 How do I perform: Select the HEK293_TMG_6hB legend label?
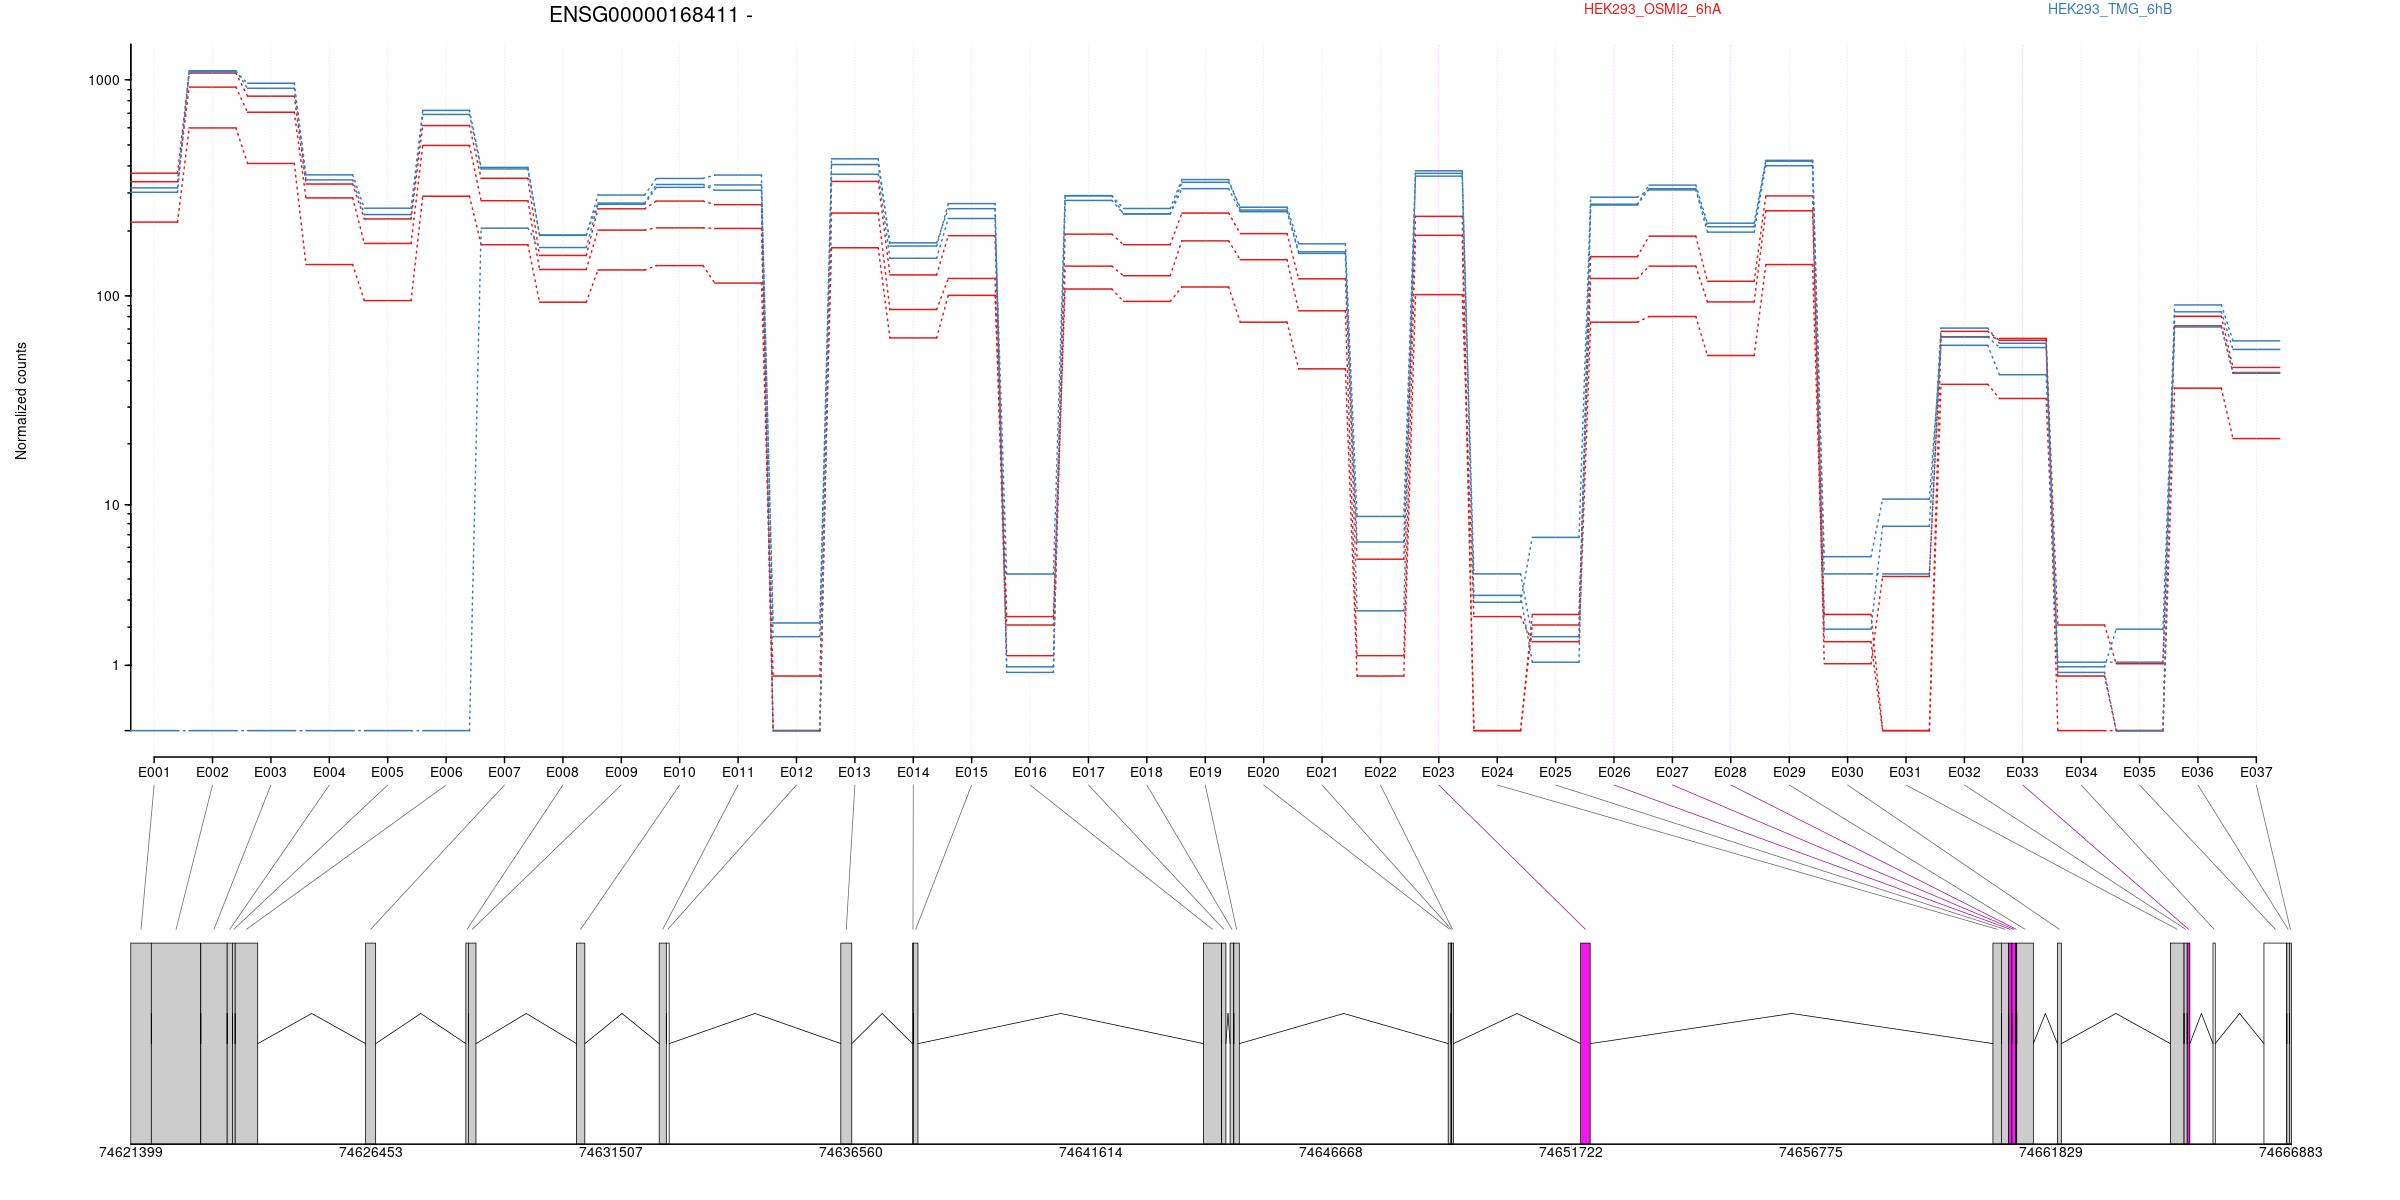coord(2110,9)
